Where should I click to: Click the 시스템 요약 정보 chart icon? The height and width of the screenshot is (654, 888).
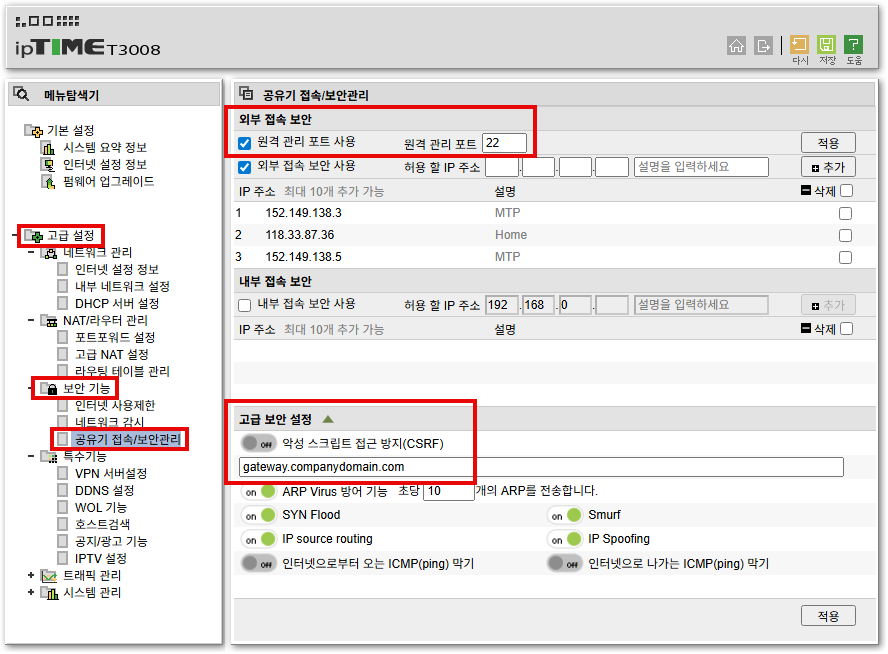pos(49,148)
